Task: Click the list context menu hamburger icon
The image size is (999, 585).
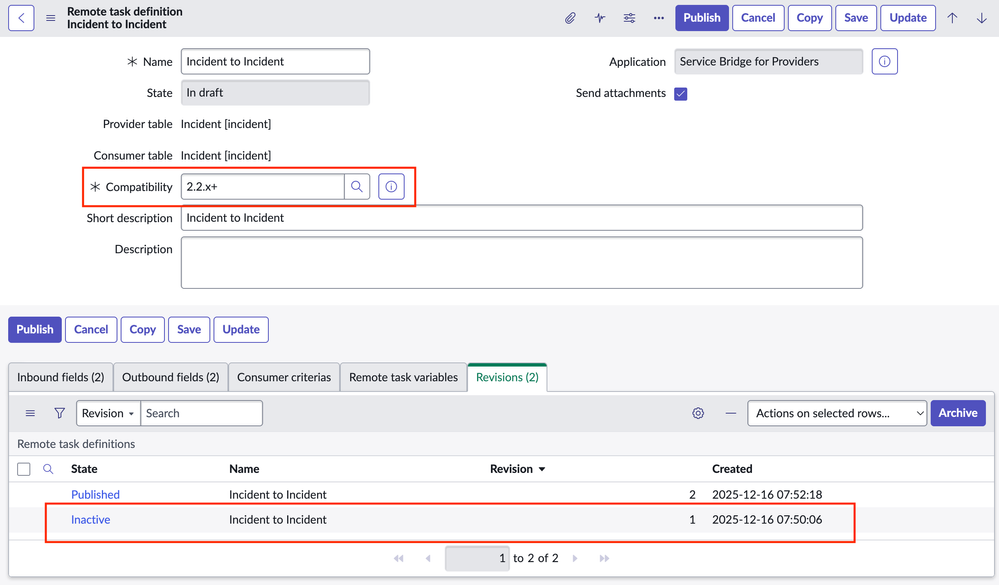Action: pyautogui.click(x=30, y=412)
